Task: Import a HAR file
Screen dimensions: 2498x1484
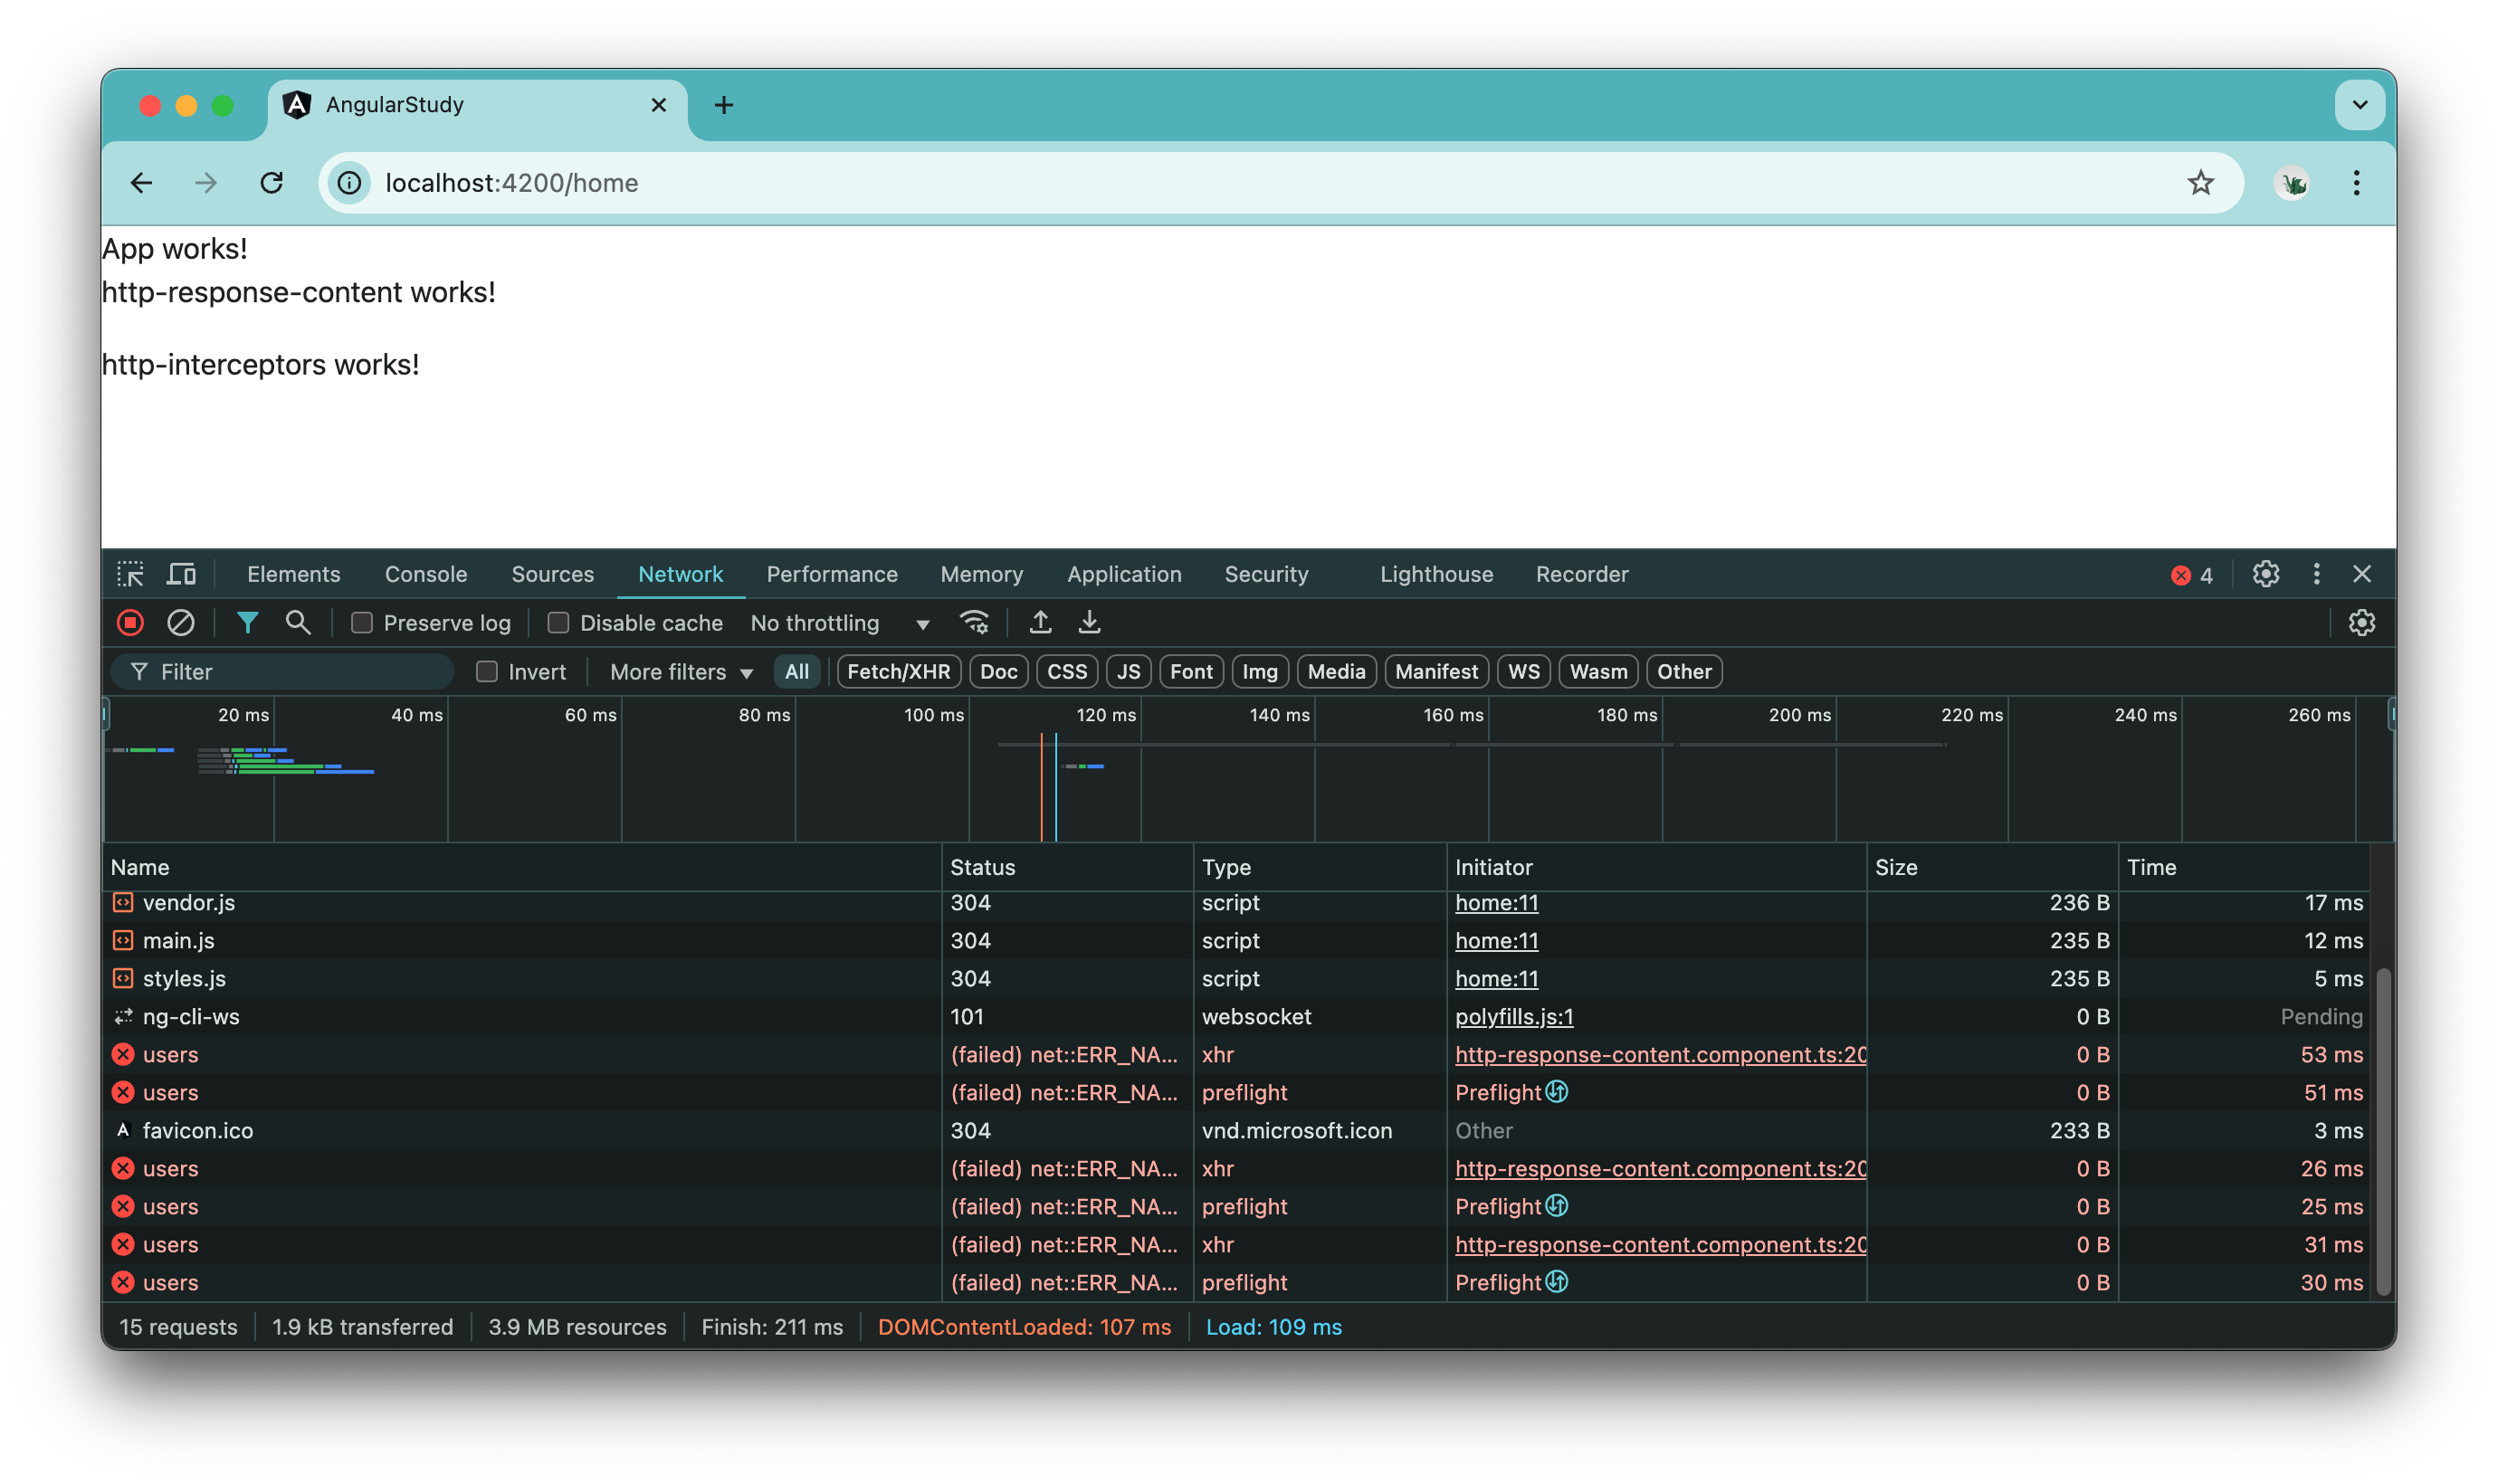Action: (x=1040, y=622)
